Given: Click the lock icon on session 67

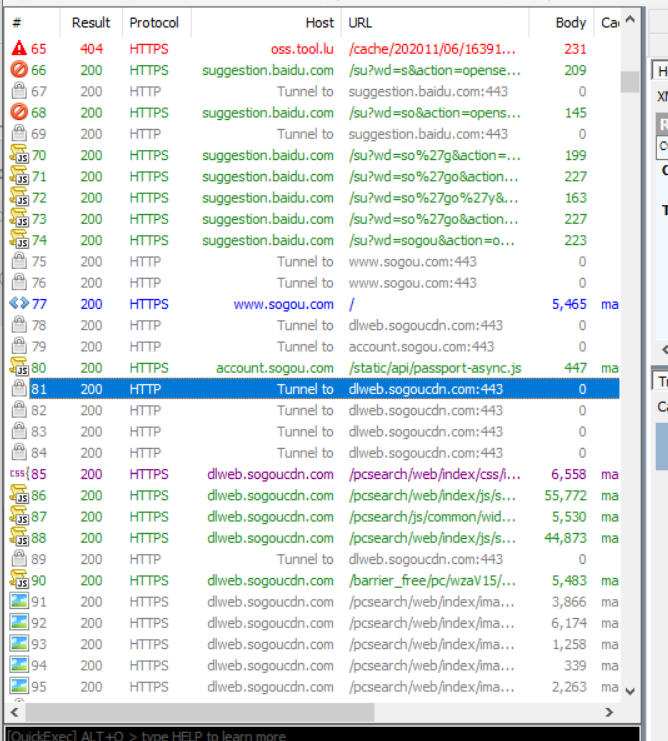Looking at the screenshot, I should [x=19, y=91].
